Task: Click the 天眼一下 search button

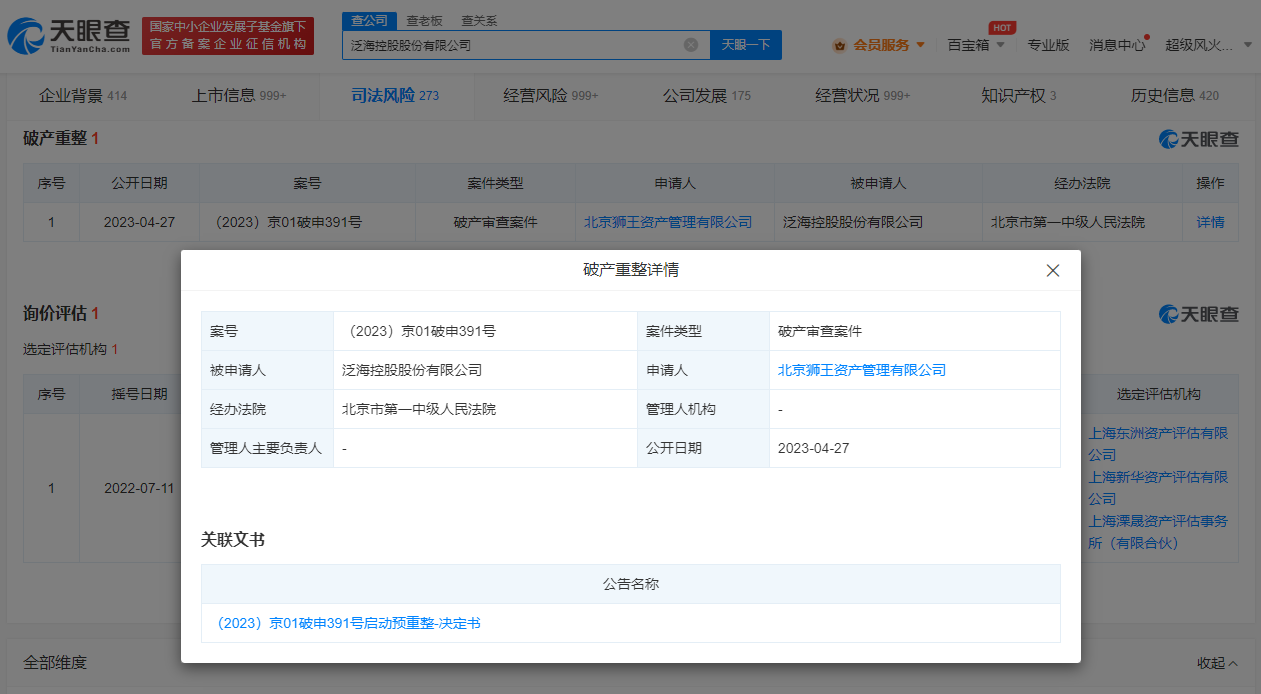Action: [x=746, y=45]
